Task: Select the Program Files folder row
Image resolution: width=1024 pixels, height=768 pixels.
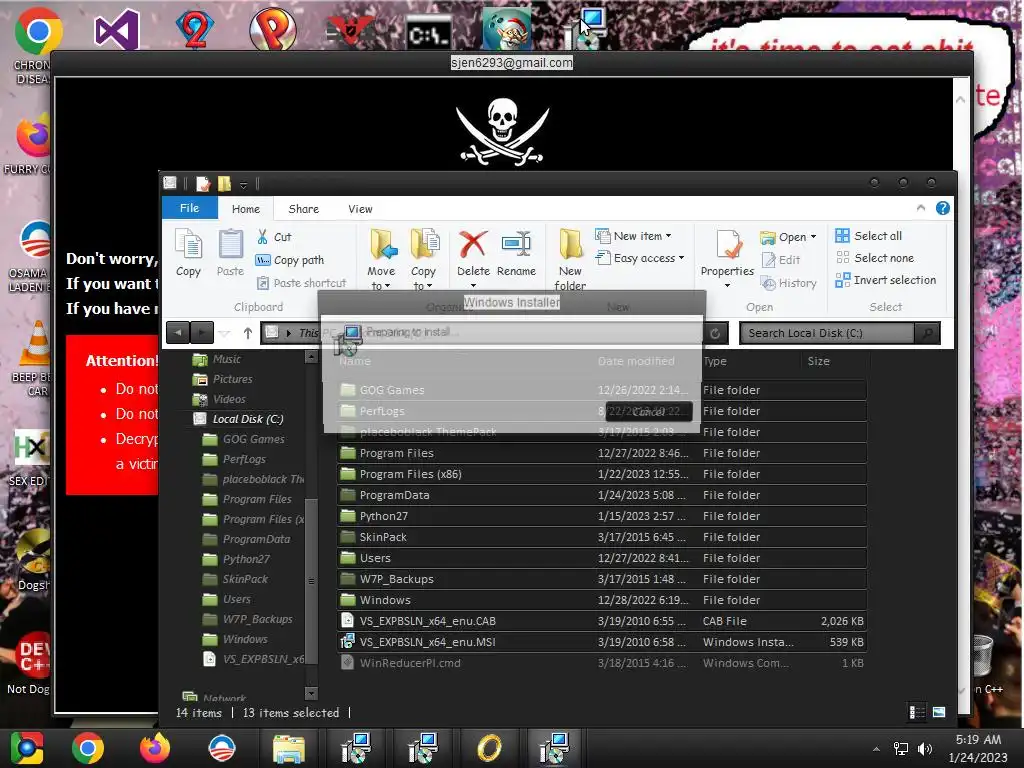Action: (x=602, y=453)
